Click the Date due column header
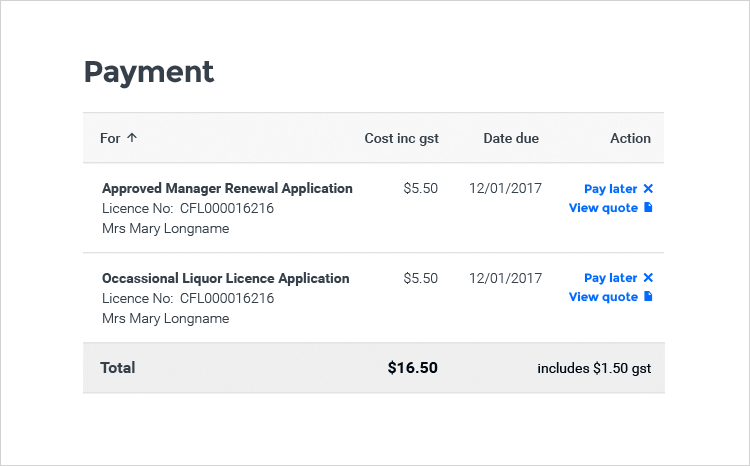Viewport: 750px width, 466px height. click(x=511, y=139)
